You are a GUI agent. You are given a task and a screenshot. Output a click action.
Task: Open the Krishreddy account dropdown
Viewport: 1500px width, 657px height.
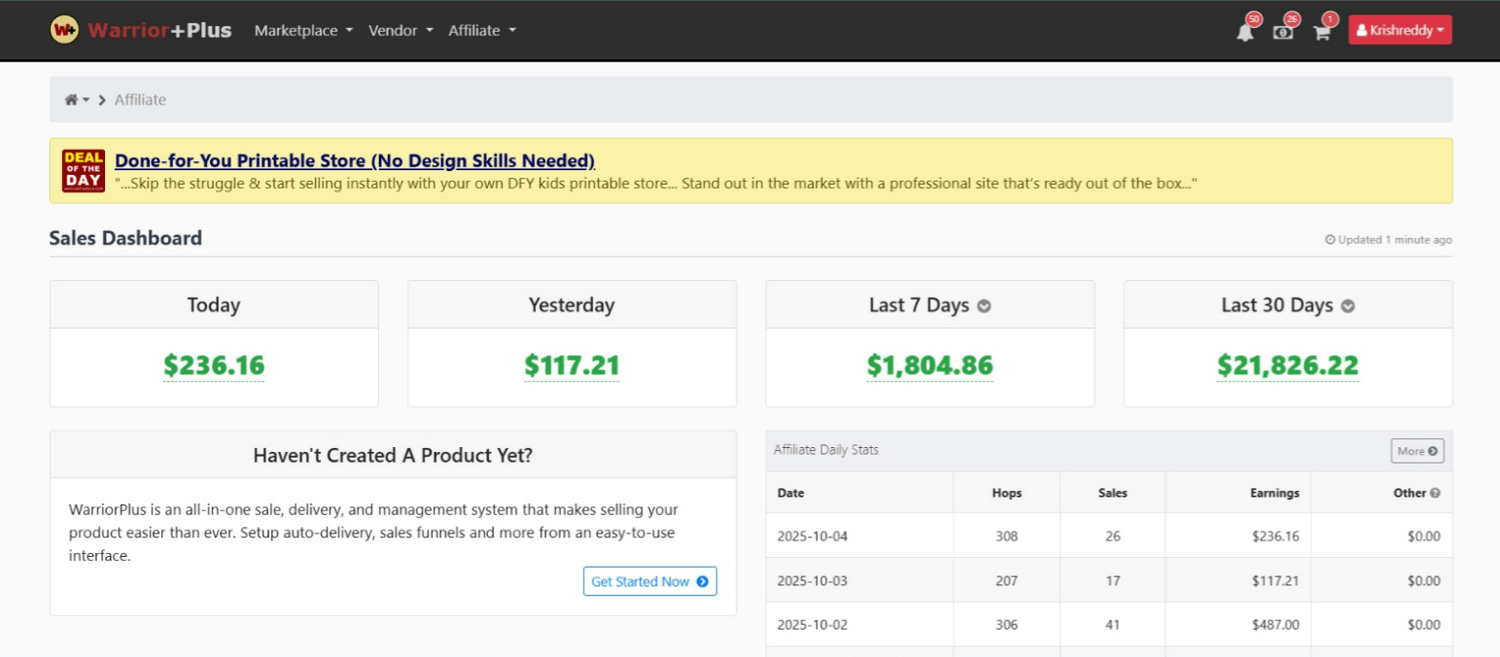click(1400, 30)
